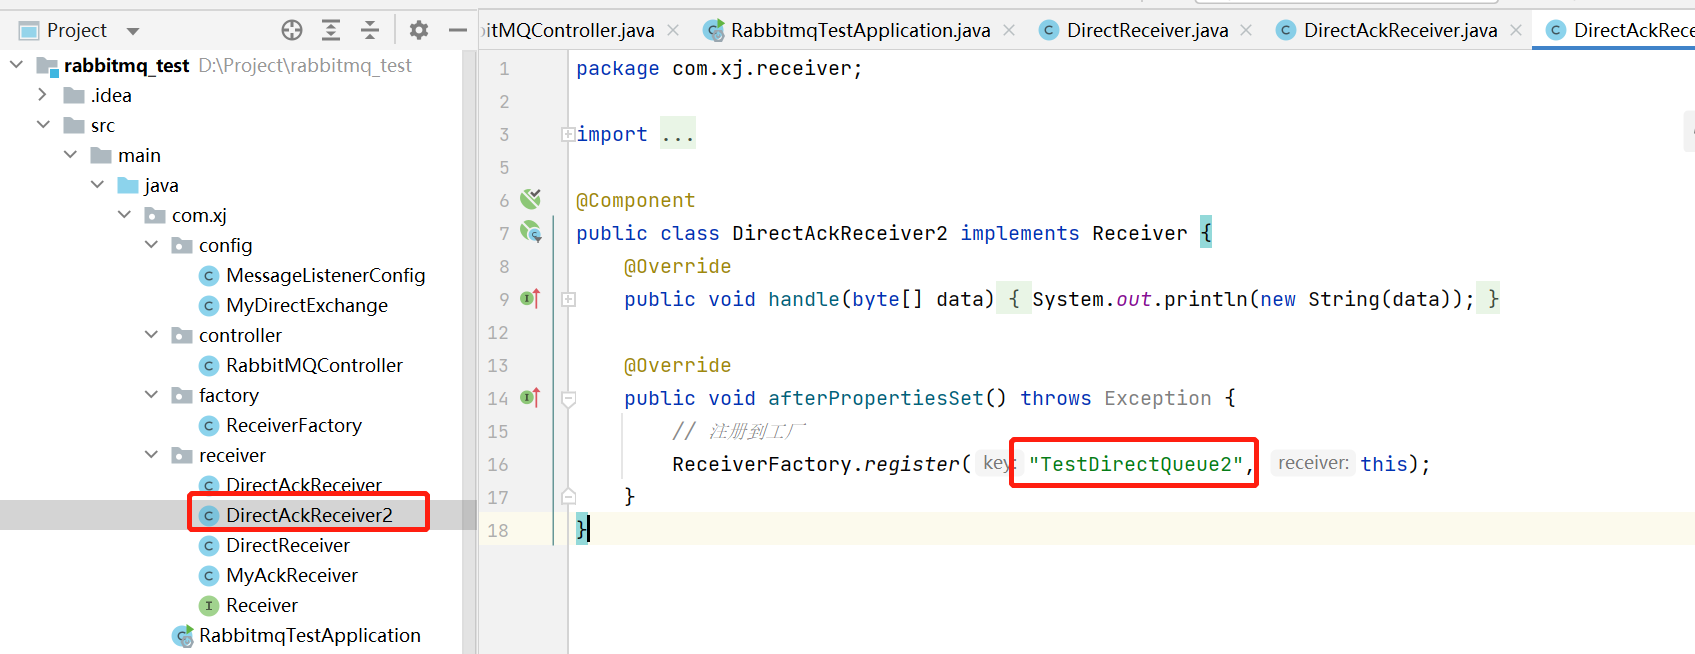Open ReceiverFactory class in the tree

293,425
